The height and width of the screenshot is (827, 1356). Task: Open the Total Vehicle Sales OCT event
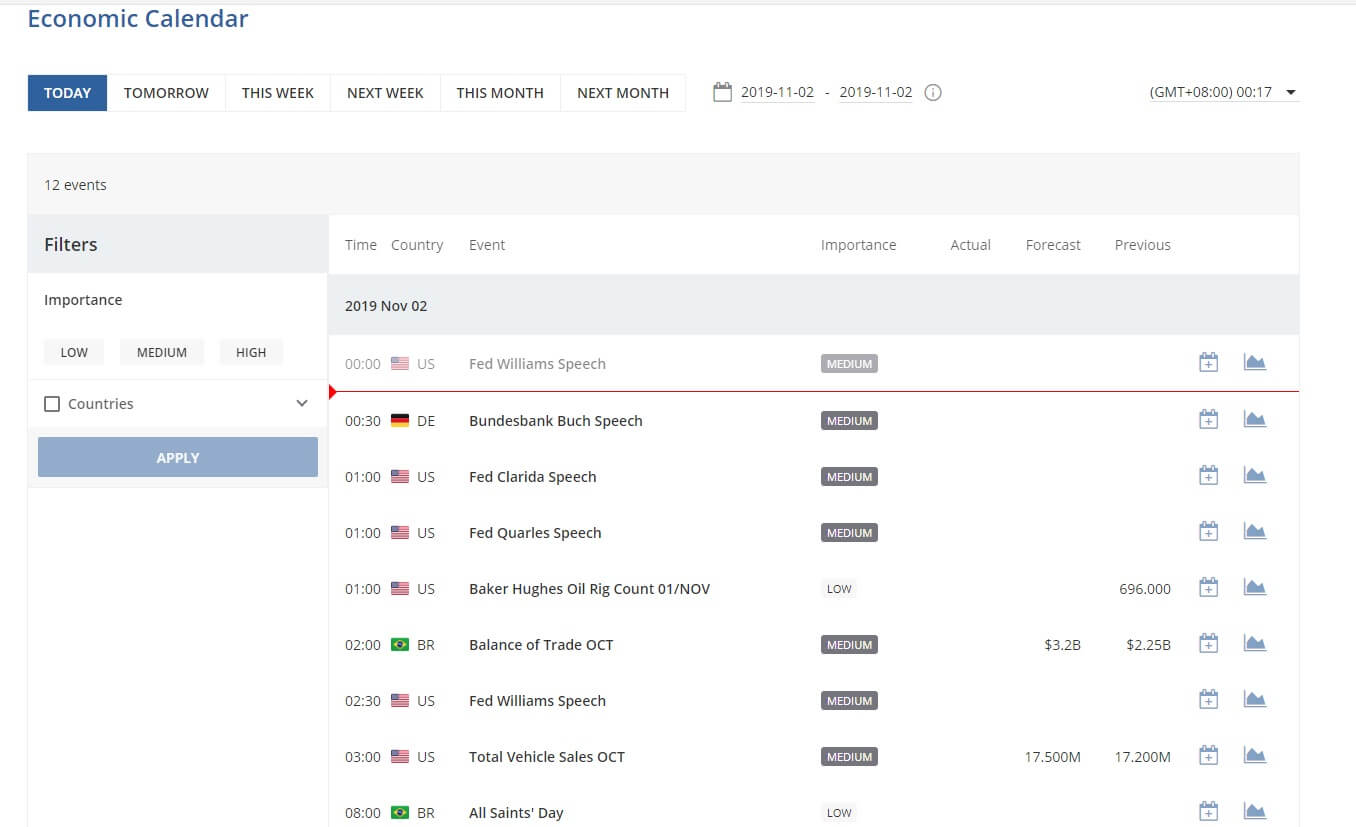(x=546, y=757)
